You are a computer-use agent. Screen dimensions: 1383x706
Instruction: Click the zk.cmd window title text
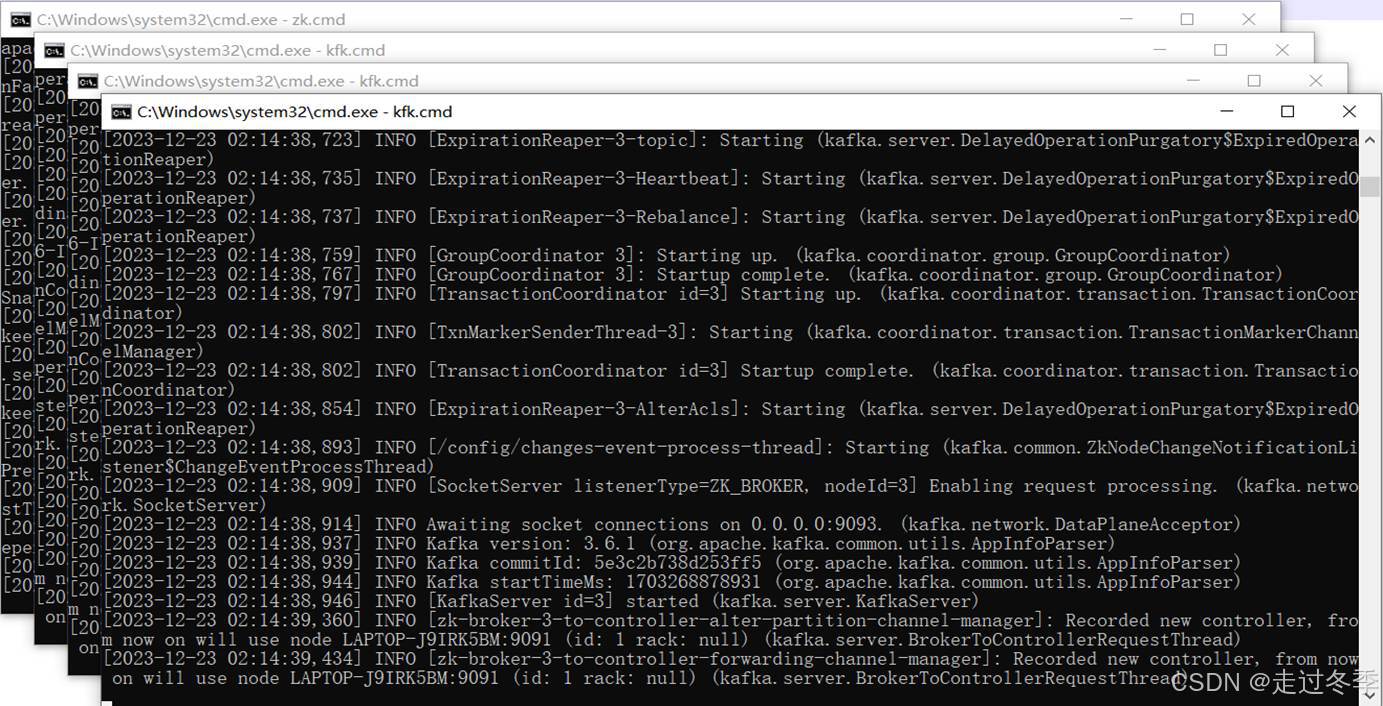[191, 19]
